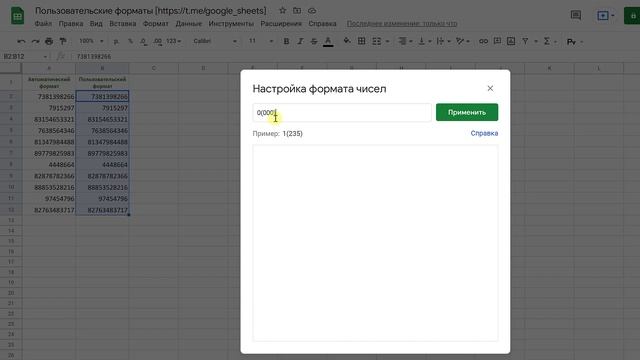
Task: Open the Данные menu
Action: (x=189, y=24)
